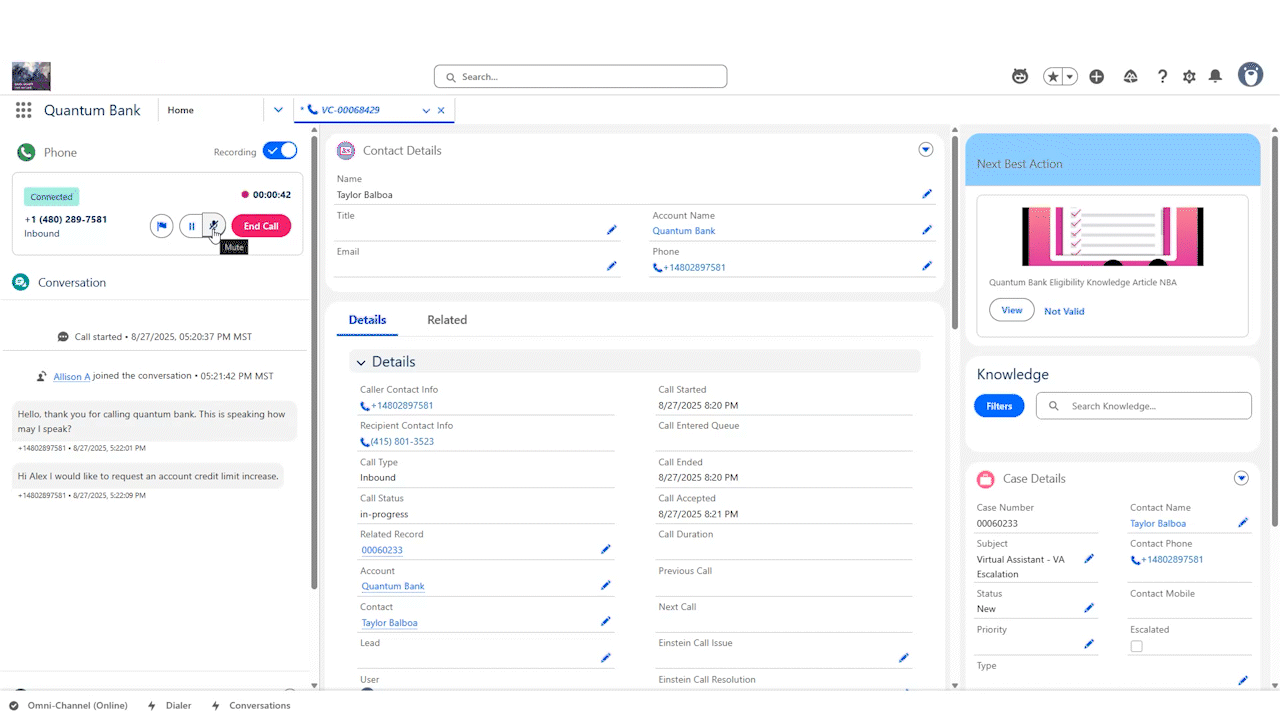The height and width of the screenshot is (720, 1280).
Task: Pause the ongoing call
Action: pyautogui.click(x=191, y=226)
